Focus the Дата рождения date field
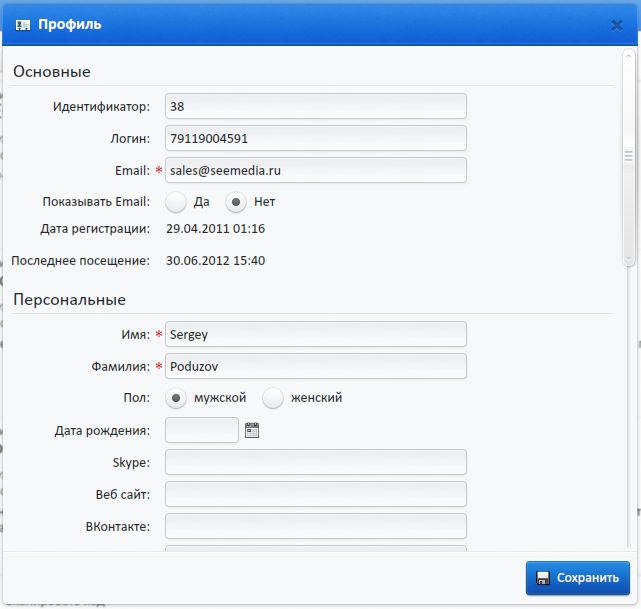This screenshot has width=641, height=609. (x=202, y=430)
